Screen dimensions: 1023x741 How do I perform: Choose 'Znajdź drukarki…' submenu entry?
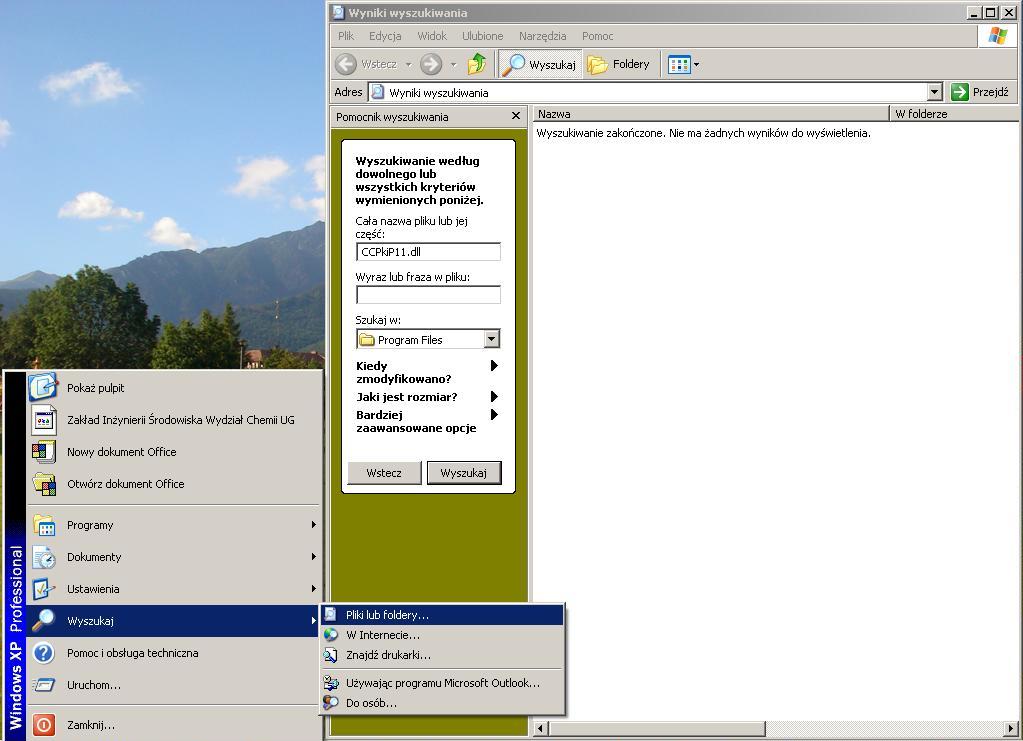point(442,655)
